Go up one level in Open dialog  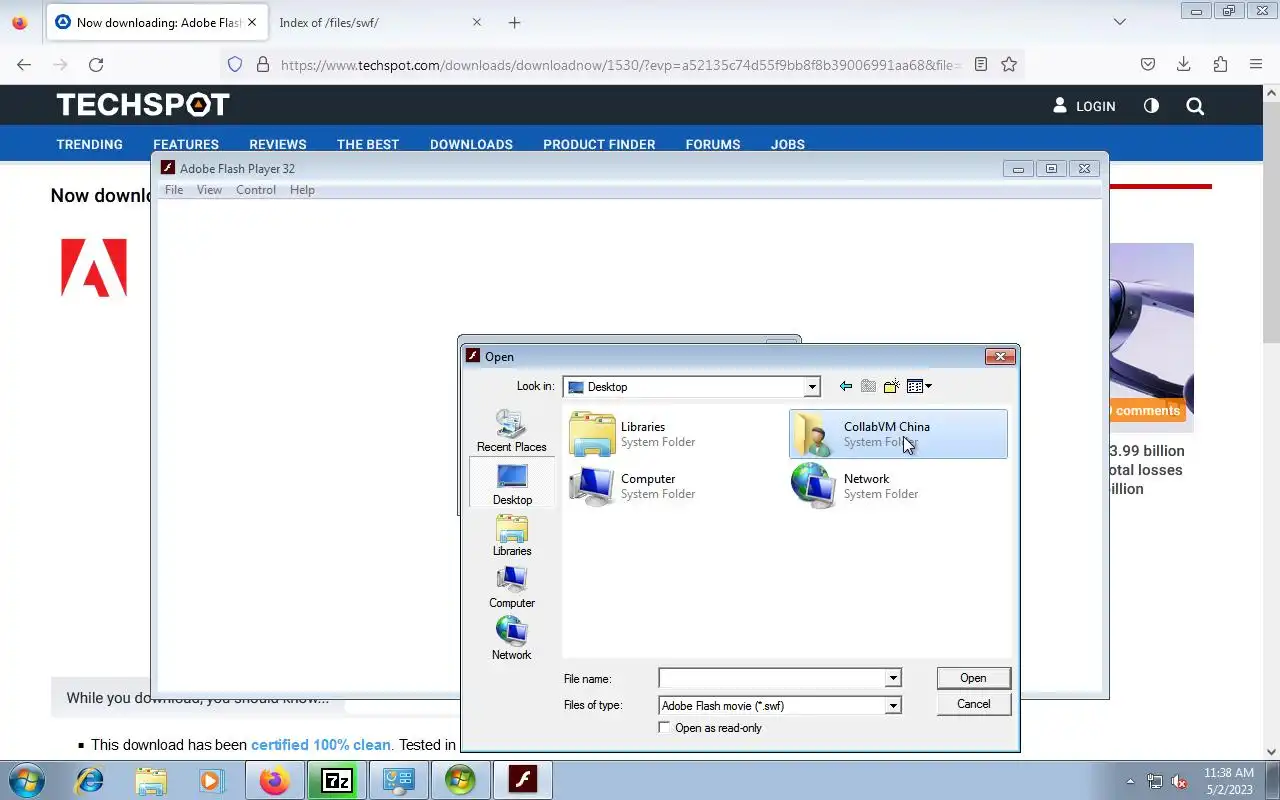coord(868,386)
